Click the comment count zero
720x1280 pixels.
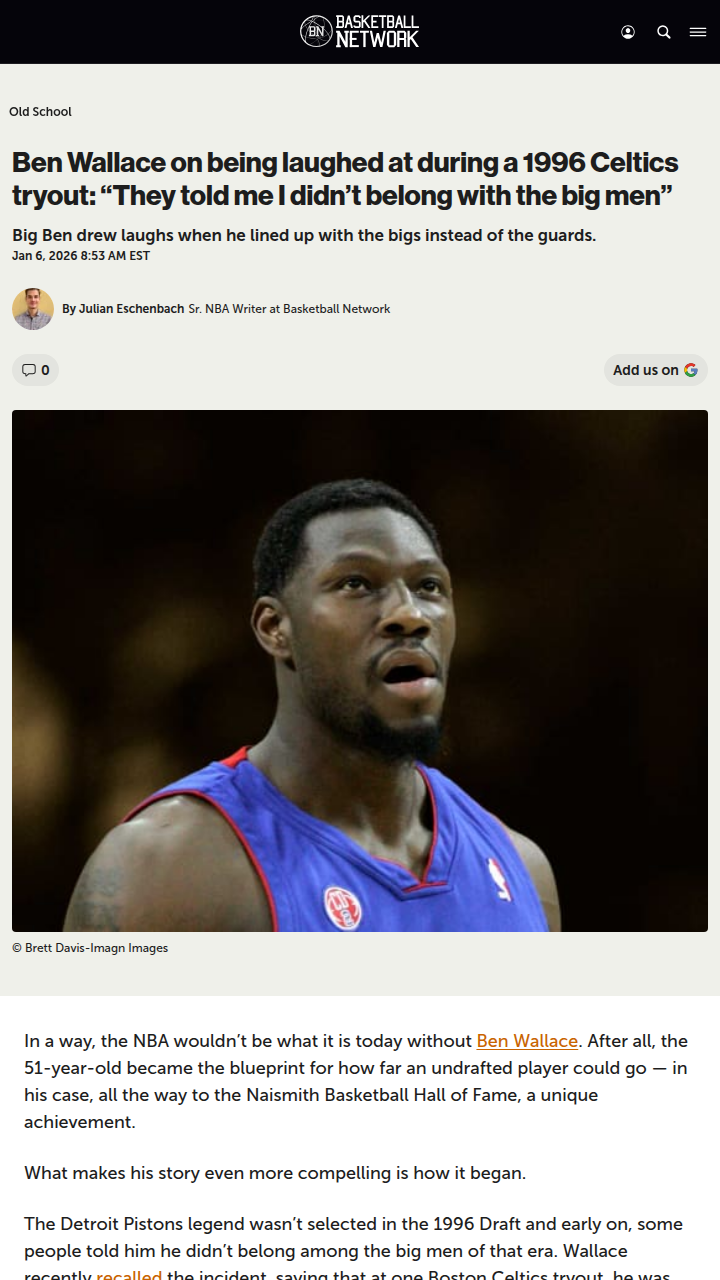45,370
